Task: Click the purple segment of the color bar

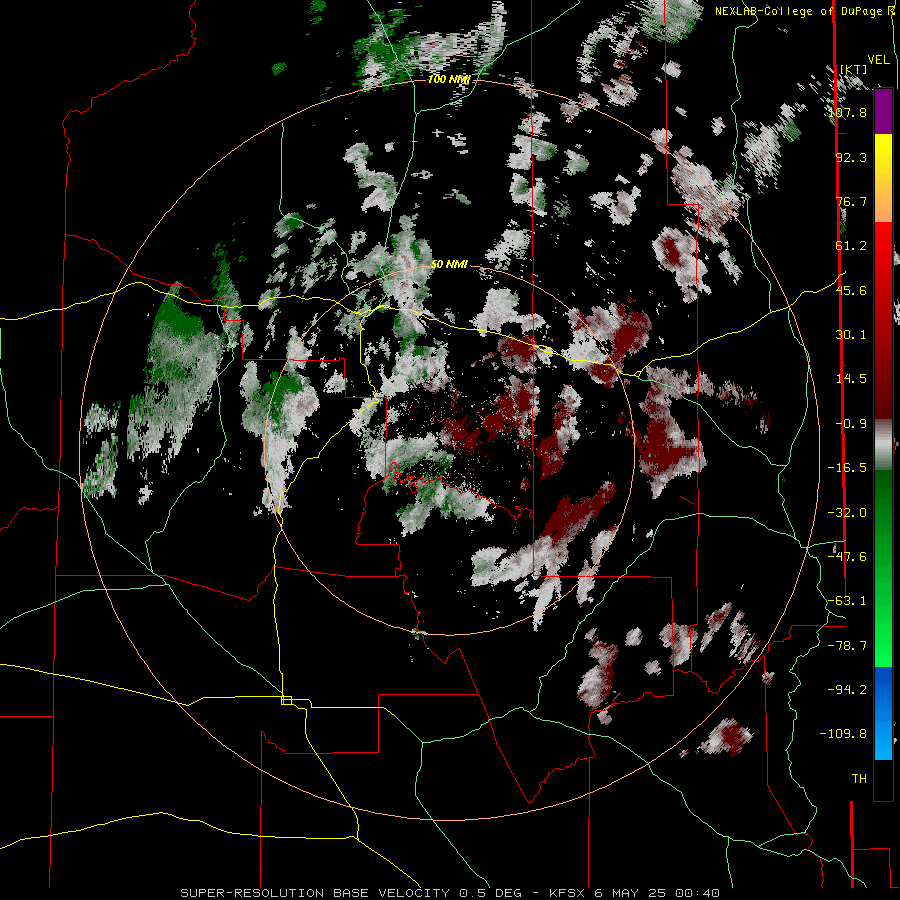Action: tap(883, 111)
